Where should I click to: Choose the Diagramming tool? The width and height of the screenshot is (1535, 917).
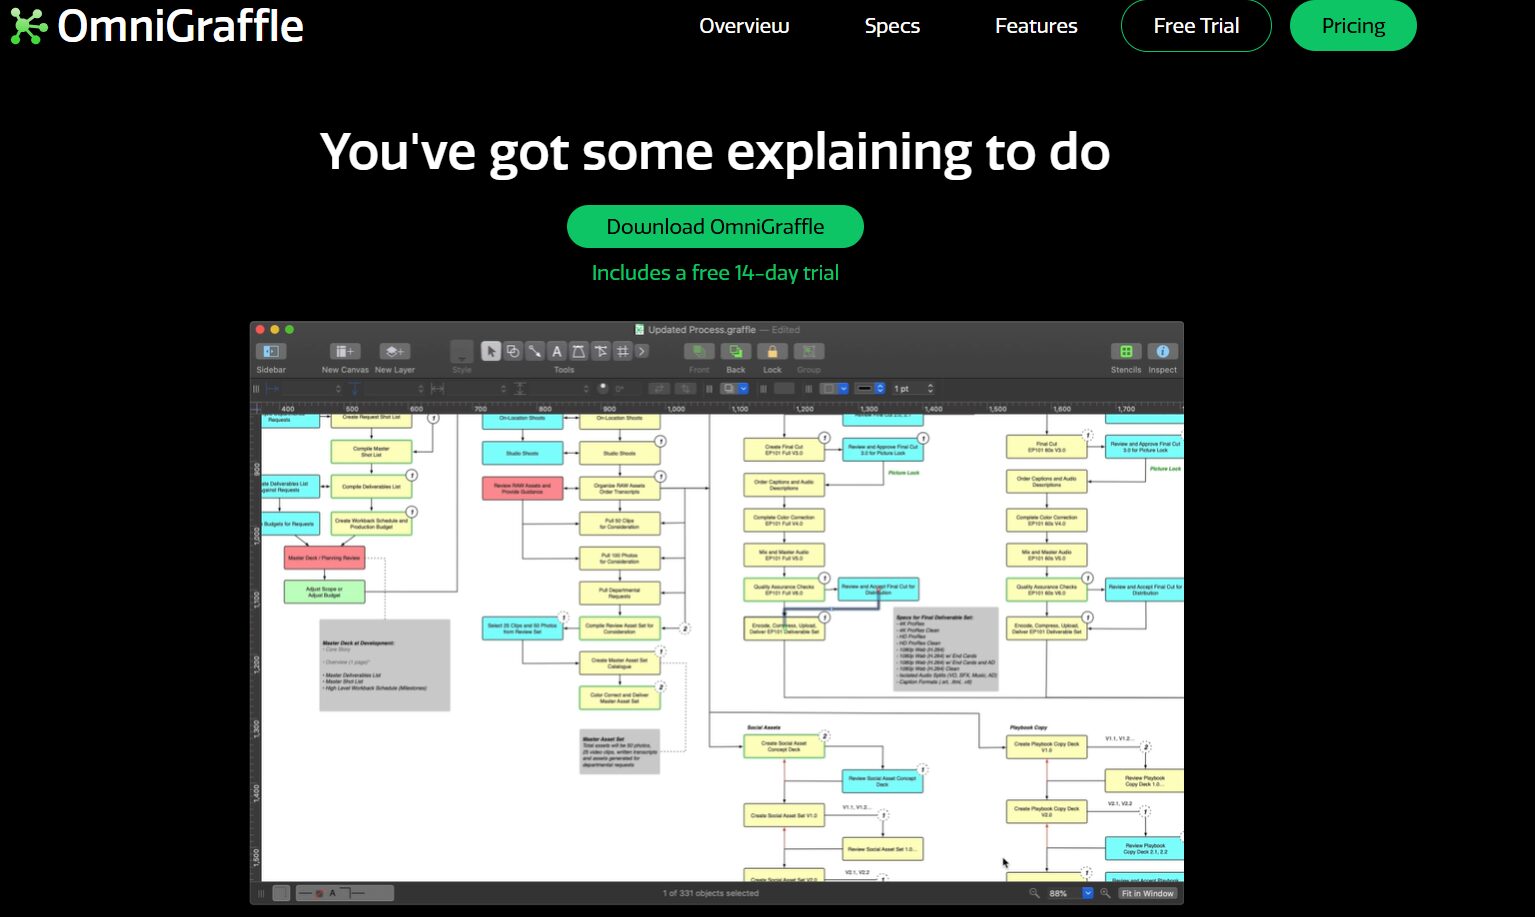(601, 351)
